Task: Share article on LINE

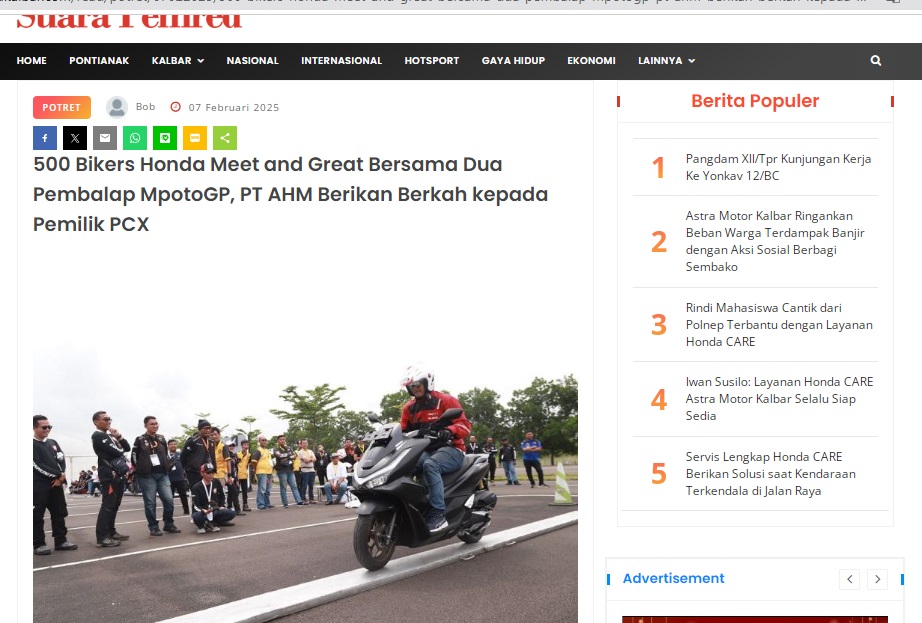Action: (165, 138)
